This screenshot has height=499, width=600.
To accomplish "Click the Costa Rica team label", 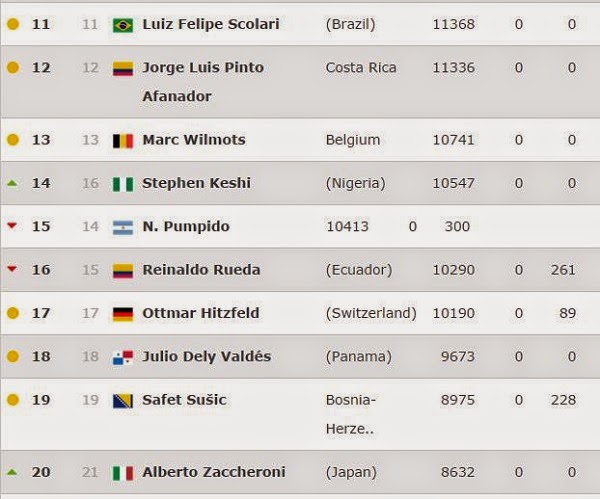I will 361,68.
